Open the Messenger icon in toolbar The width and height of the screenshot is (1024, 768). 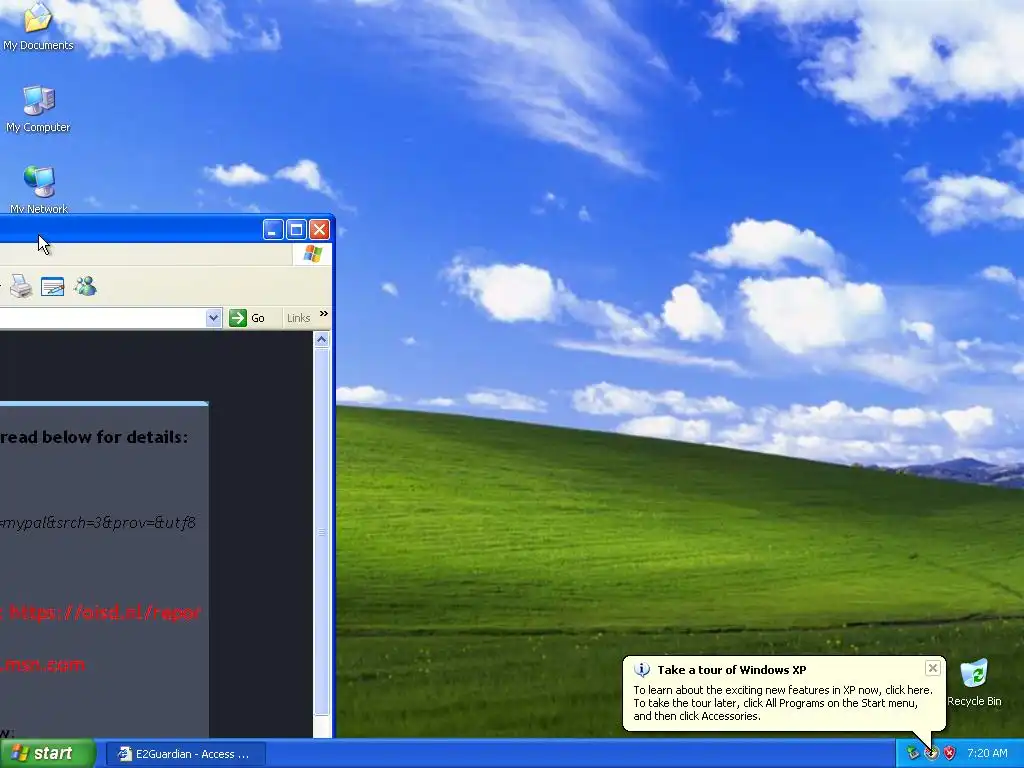click(85, 286)
